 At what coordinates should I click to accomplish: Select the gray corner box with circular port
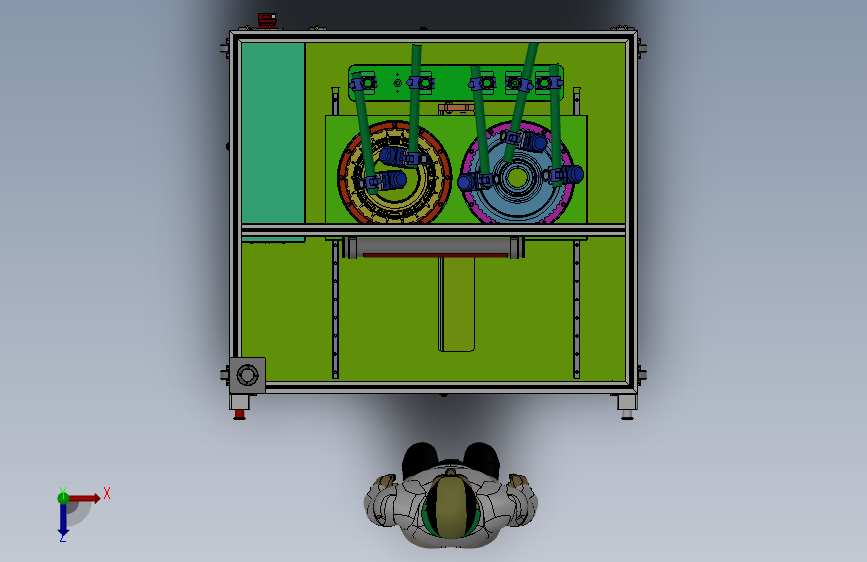247,376
